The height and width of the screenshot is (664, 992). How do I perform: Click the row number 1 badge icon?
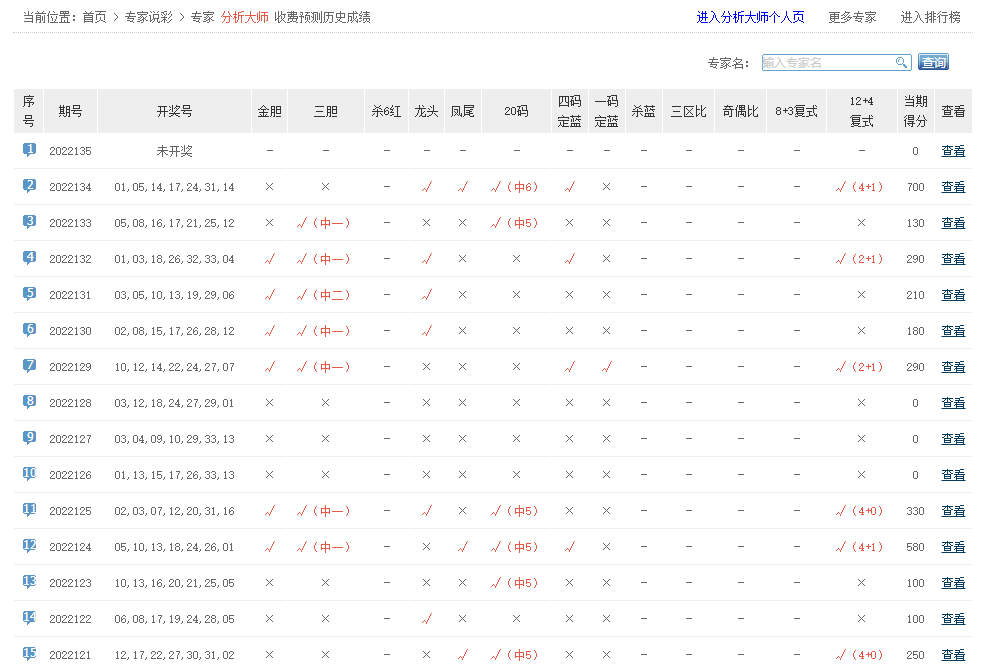pos(29,150)
